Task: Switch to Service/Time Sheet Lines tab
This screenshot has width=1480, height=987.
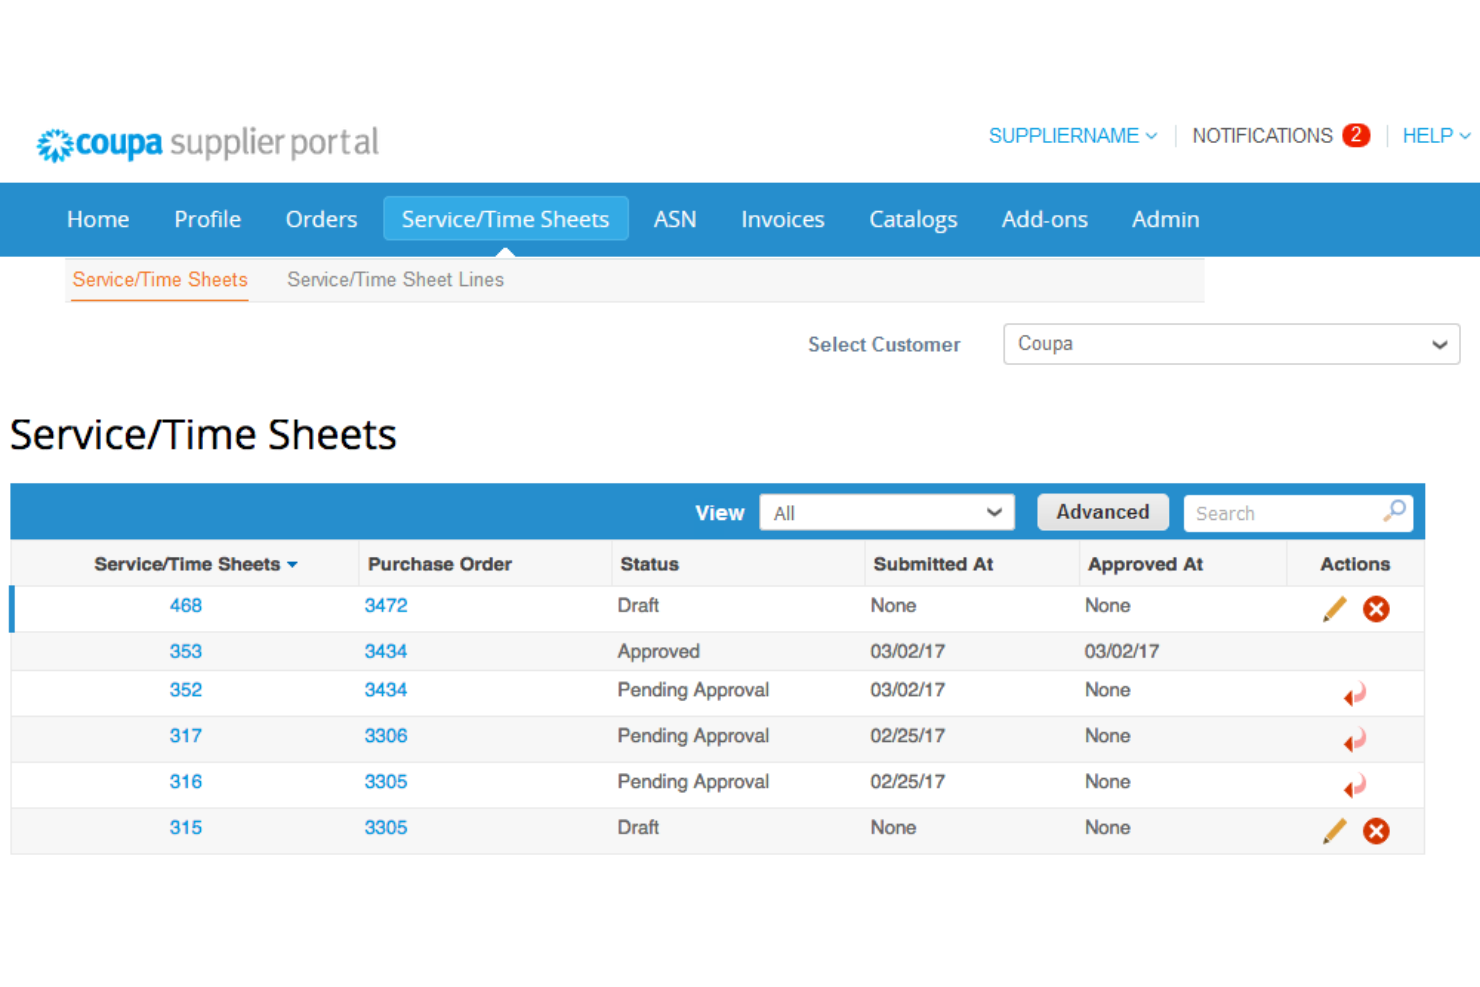Action: pos(395,280)
